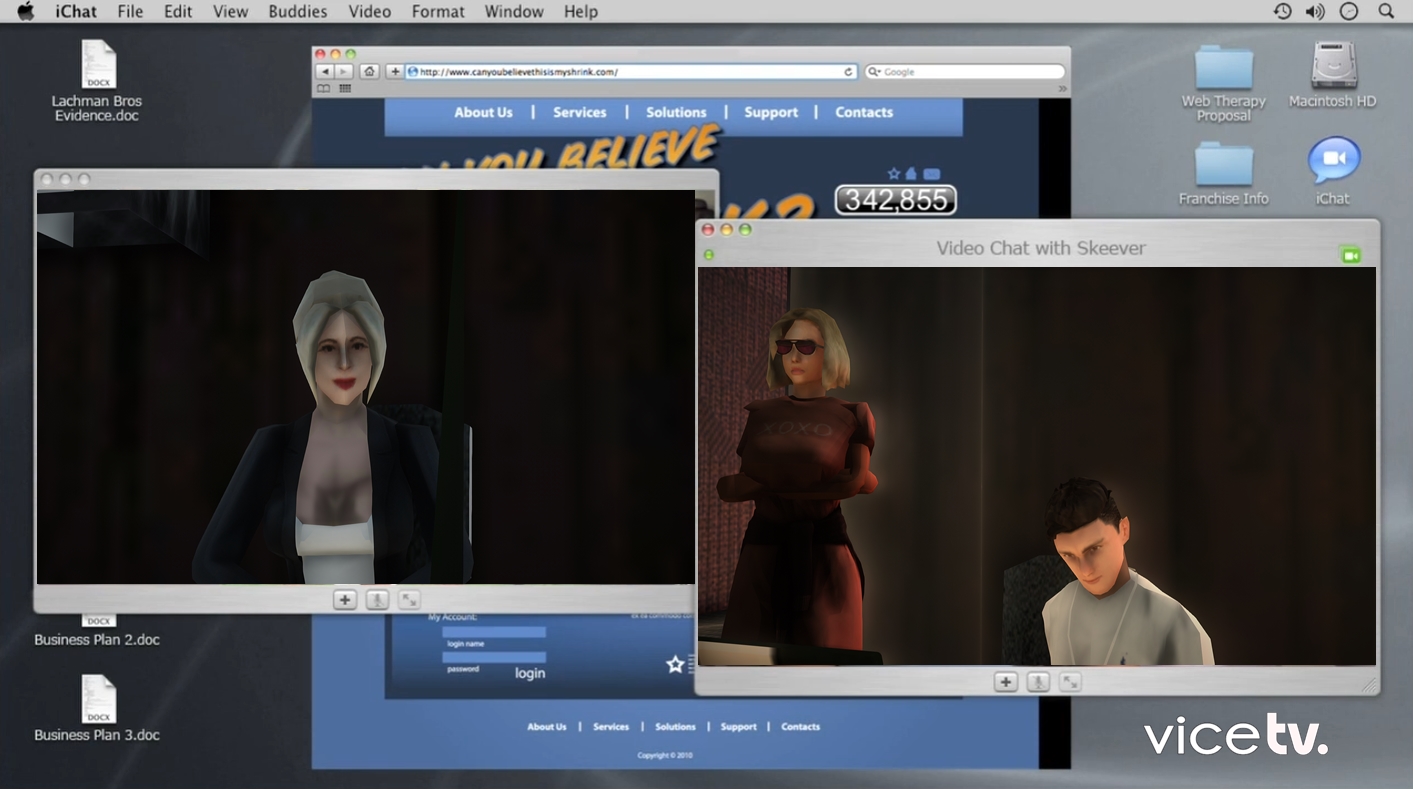Click the add bookmark plus button

click(395, 72)
